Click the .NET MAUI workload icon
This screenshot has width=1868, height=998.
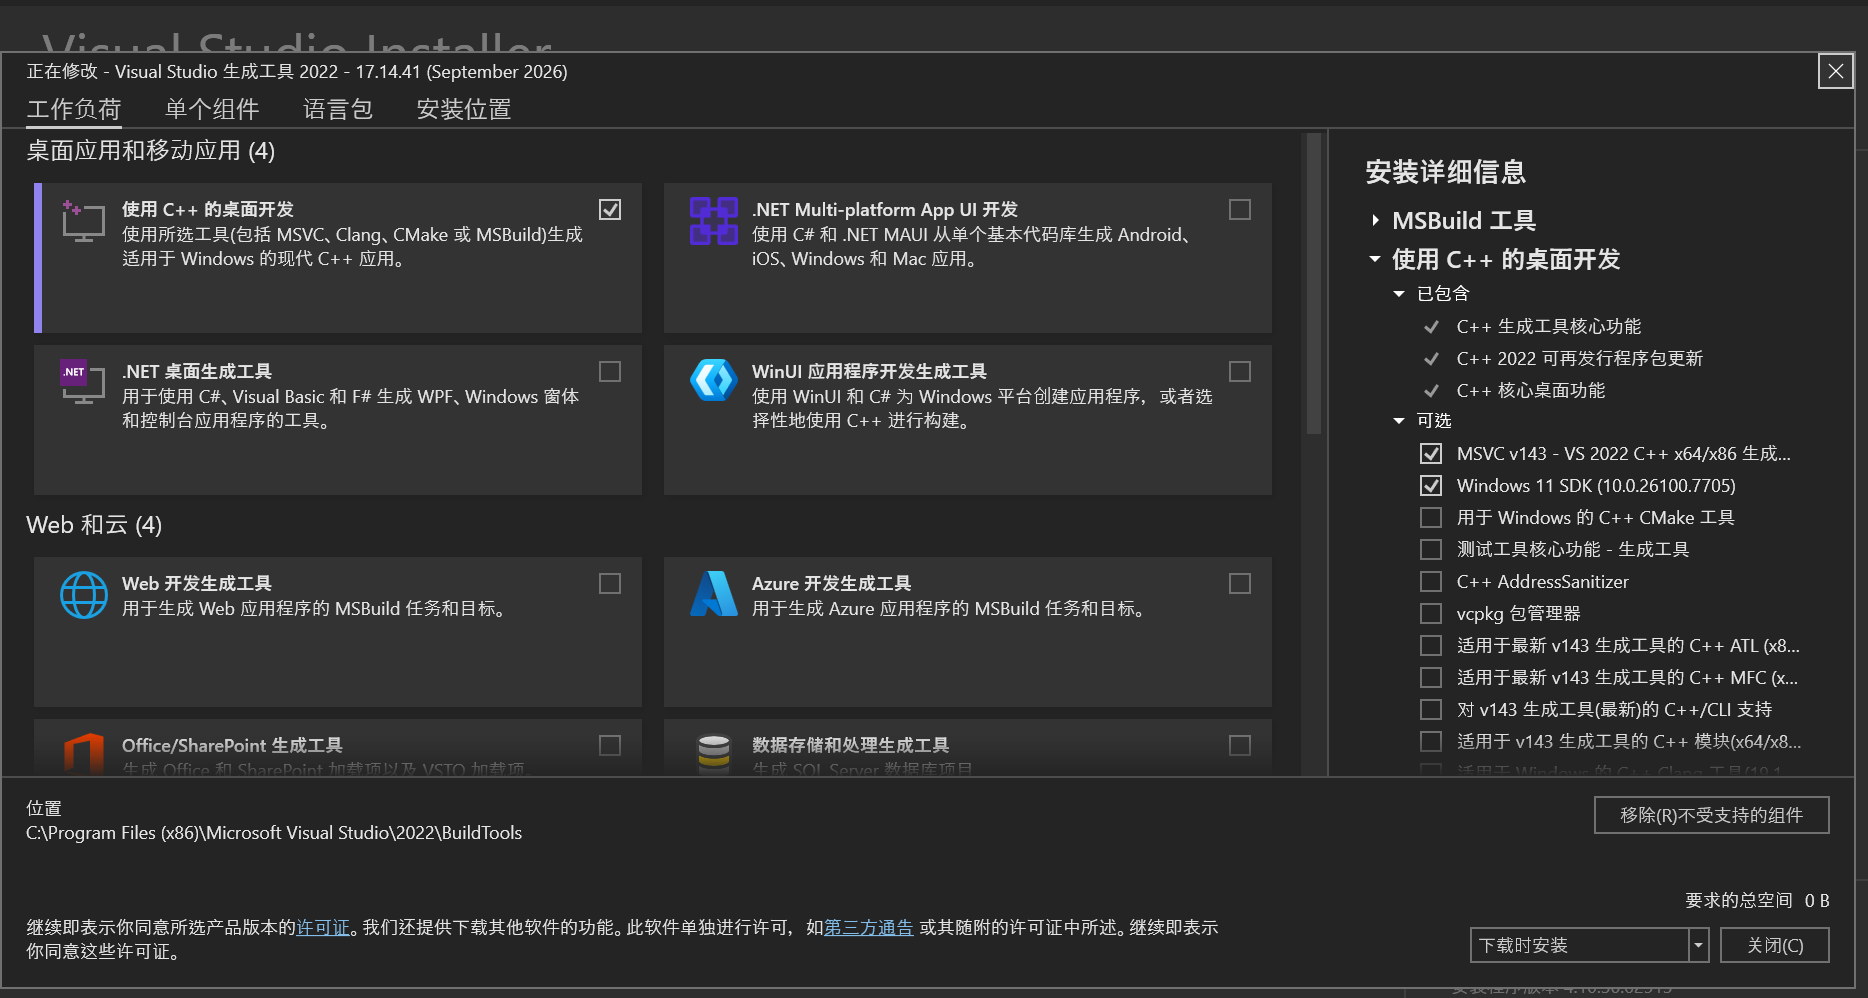click(x=713, y=221)
